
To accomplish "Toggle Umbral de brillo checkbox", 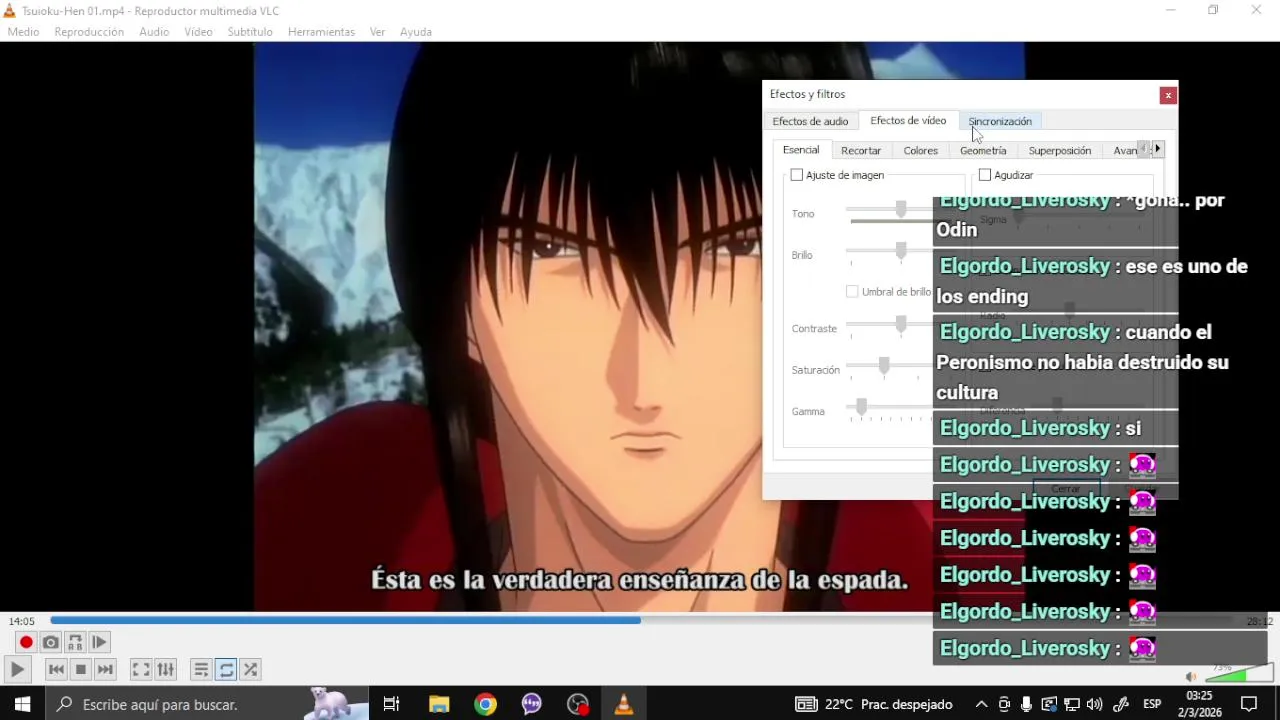I will [x=852, y=292].
